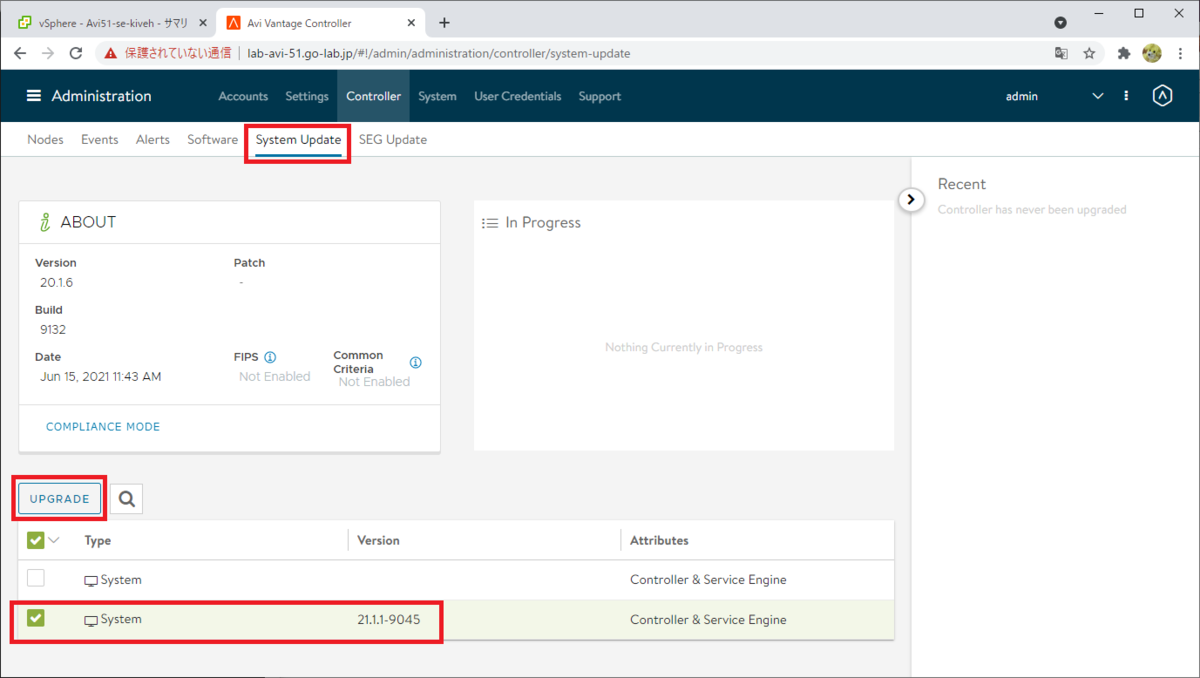
Task: Click the FIPS info icon
Action: pyautogui.click(x=270, y=357)
